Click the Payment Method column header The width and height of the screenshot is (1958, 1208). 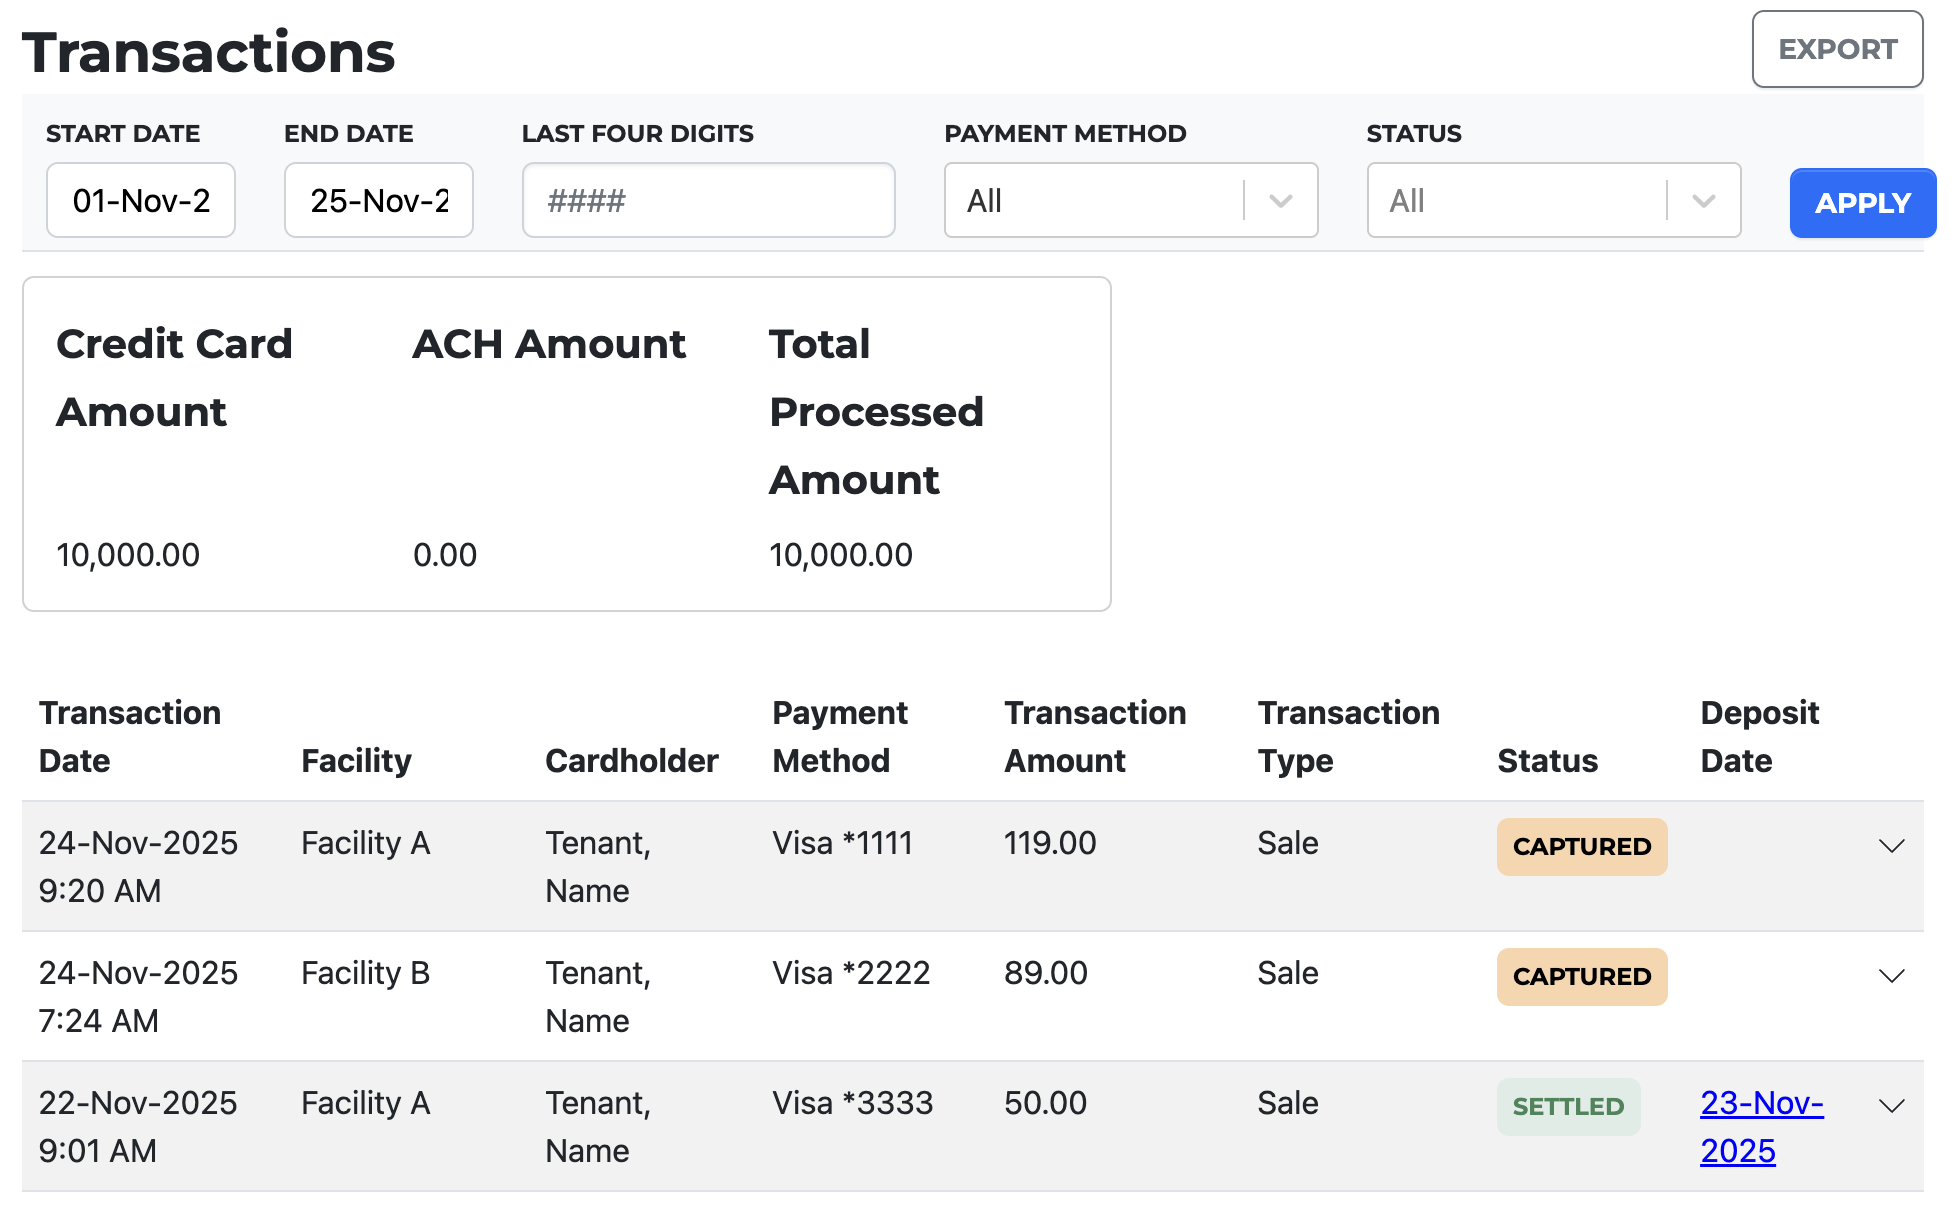click(x=839, y=736)
